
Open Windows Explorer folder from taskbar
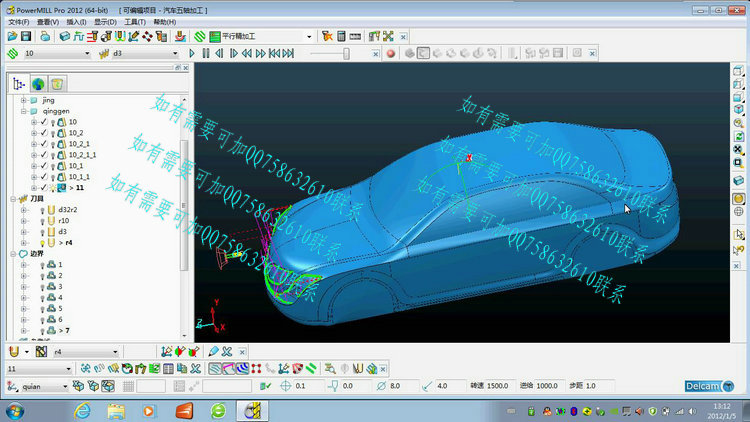click(x=116, y=411)
